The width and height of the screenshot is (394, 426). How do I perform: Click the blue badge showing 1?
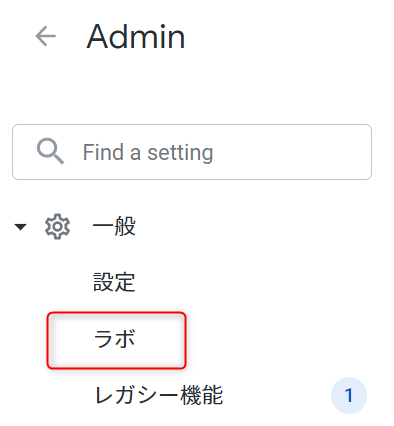(349, 396)
